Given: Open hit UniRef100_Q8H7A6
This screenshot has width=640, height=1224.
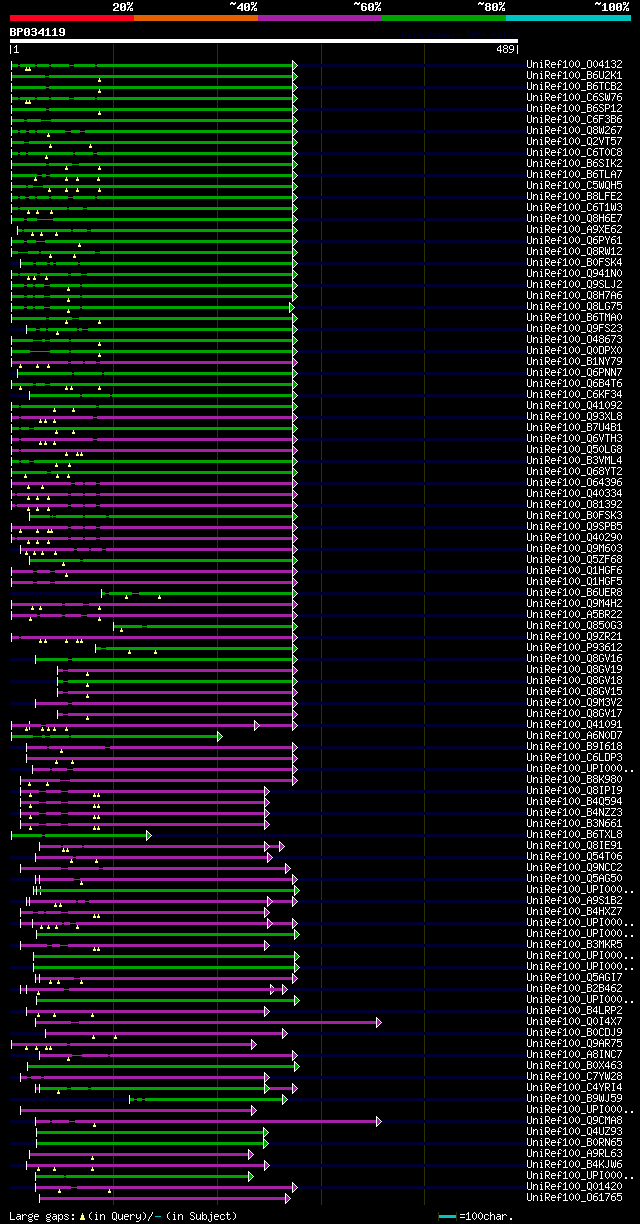Looking at the screenshot, I should [x=574, y=296].
